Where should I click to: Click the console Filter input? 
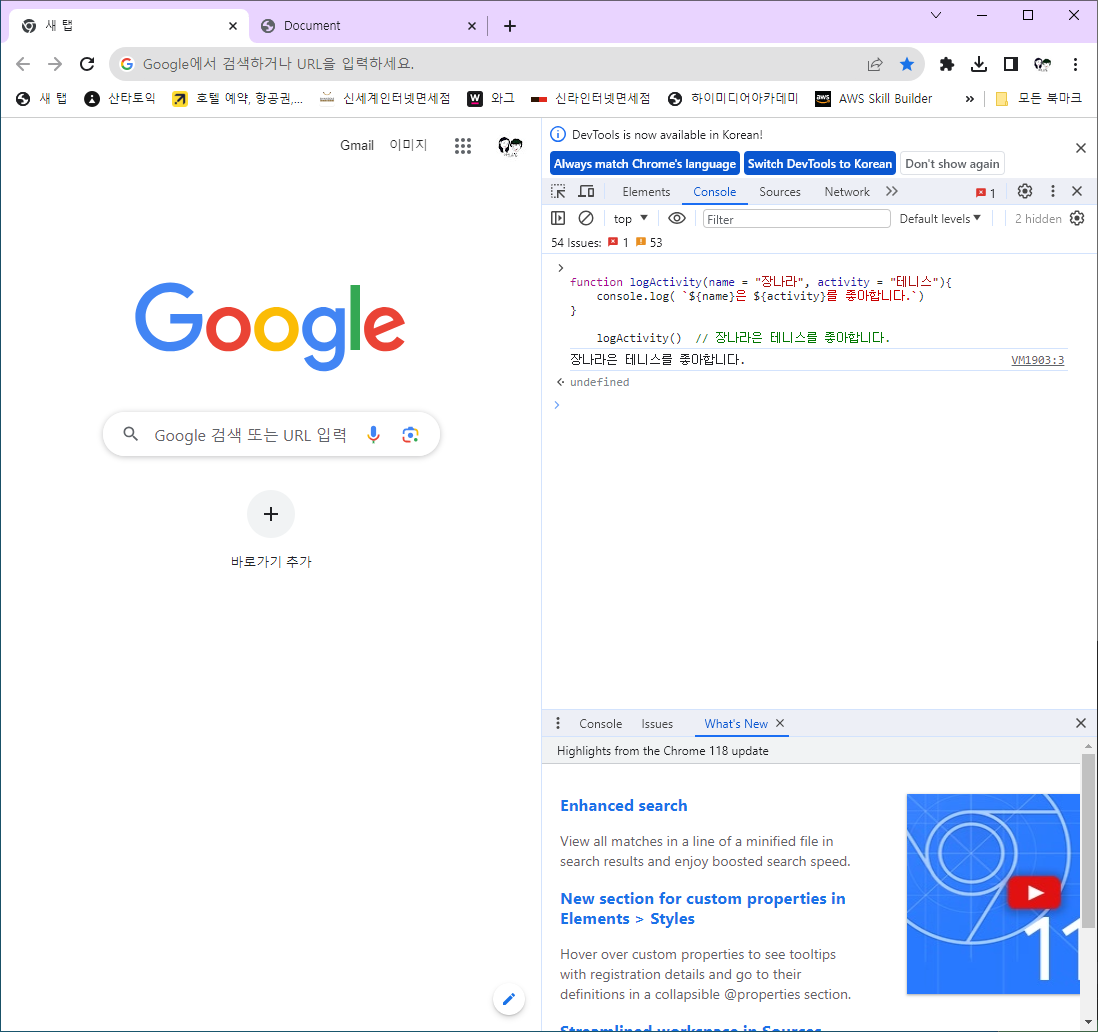796,219
